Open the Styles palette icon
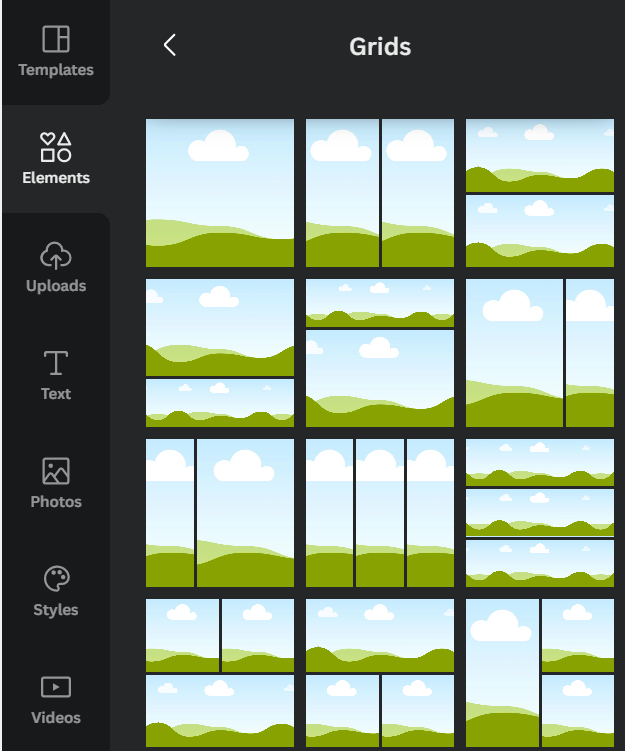625x751 pixels. pos(57,579)
